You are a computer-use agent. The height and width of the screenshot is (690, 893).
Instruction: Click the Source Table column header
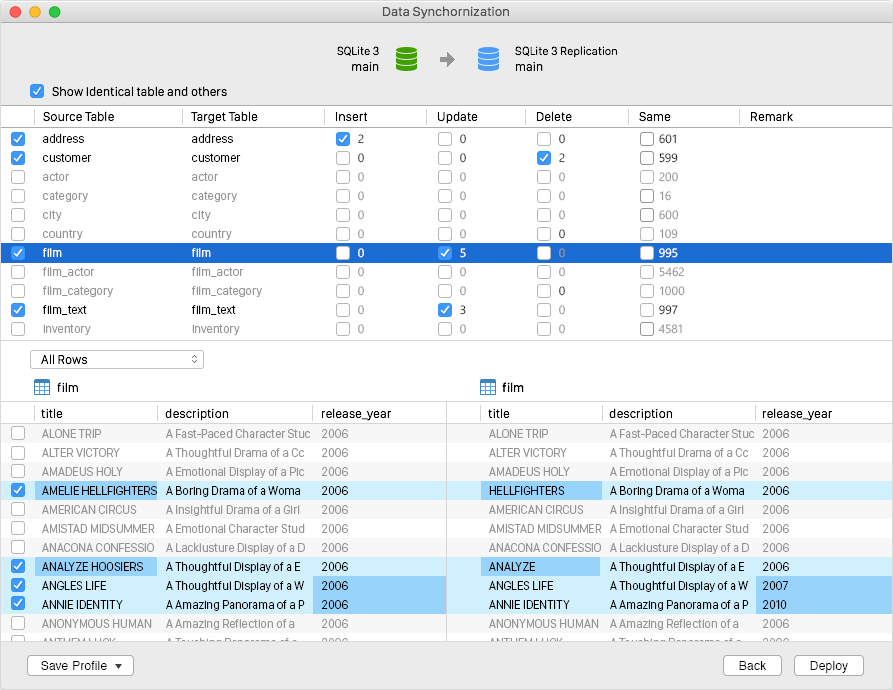tap(108, 117)
